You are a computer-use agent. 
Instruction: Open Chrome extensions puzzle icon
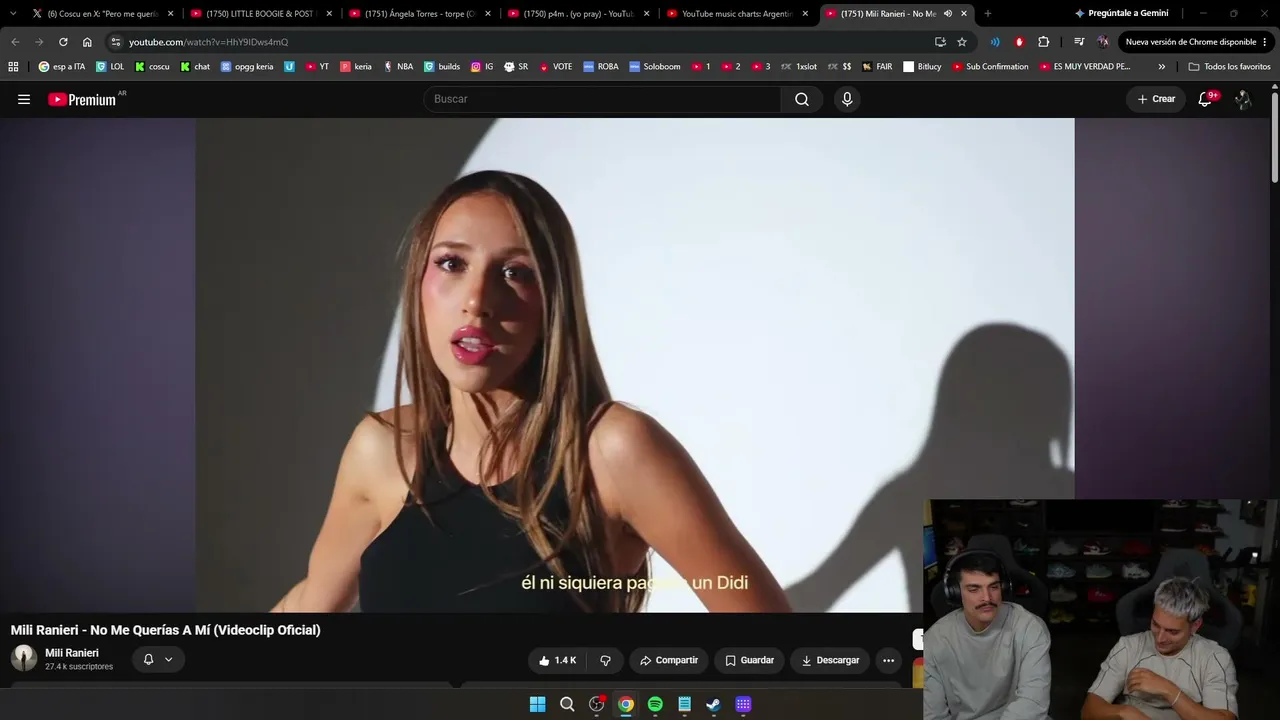pos(1044,42)
